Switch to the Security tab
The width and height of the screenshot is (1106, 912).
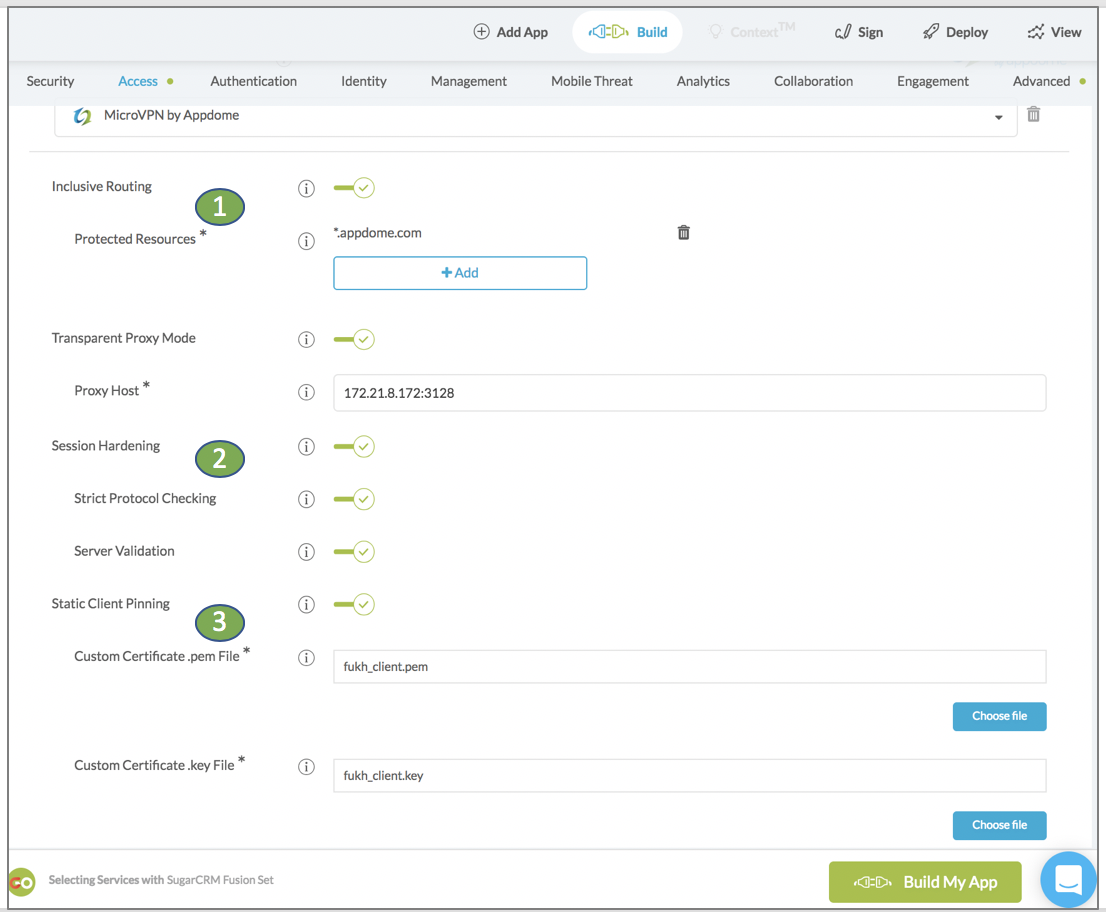pos(50,81)
